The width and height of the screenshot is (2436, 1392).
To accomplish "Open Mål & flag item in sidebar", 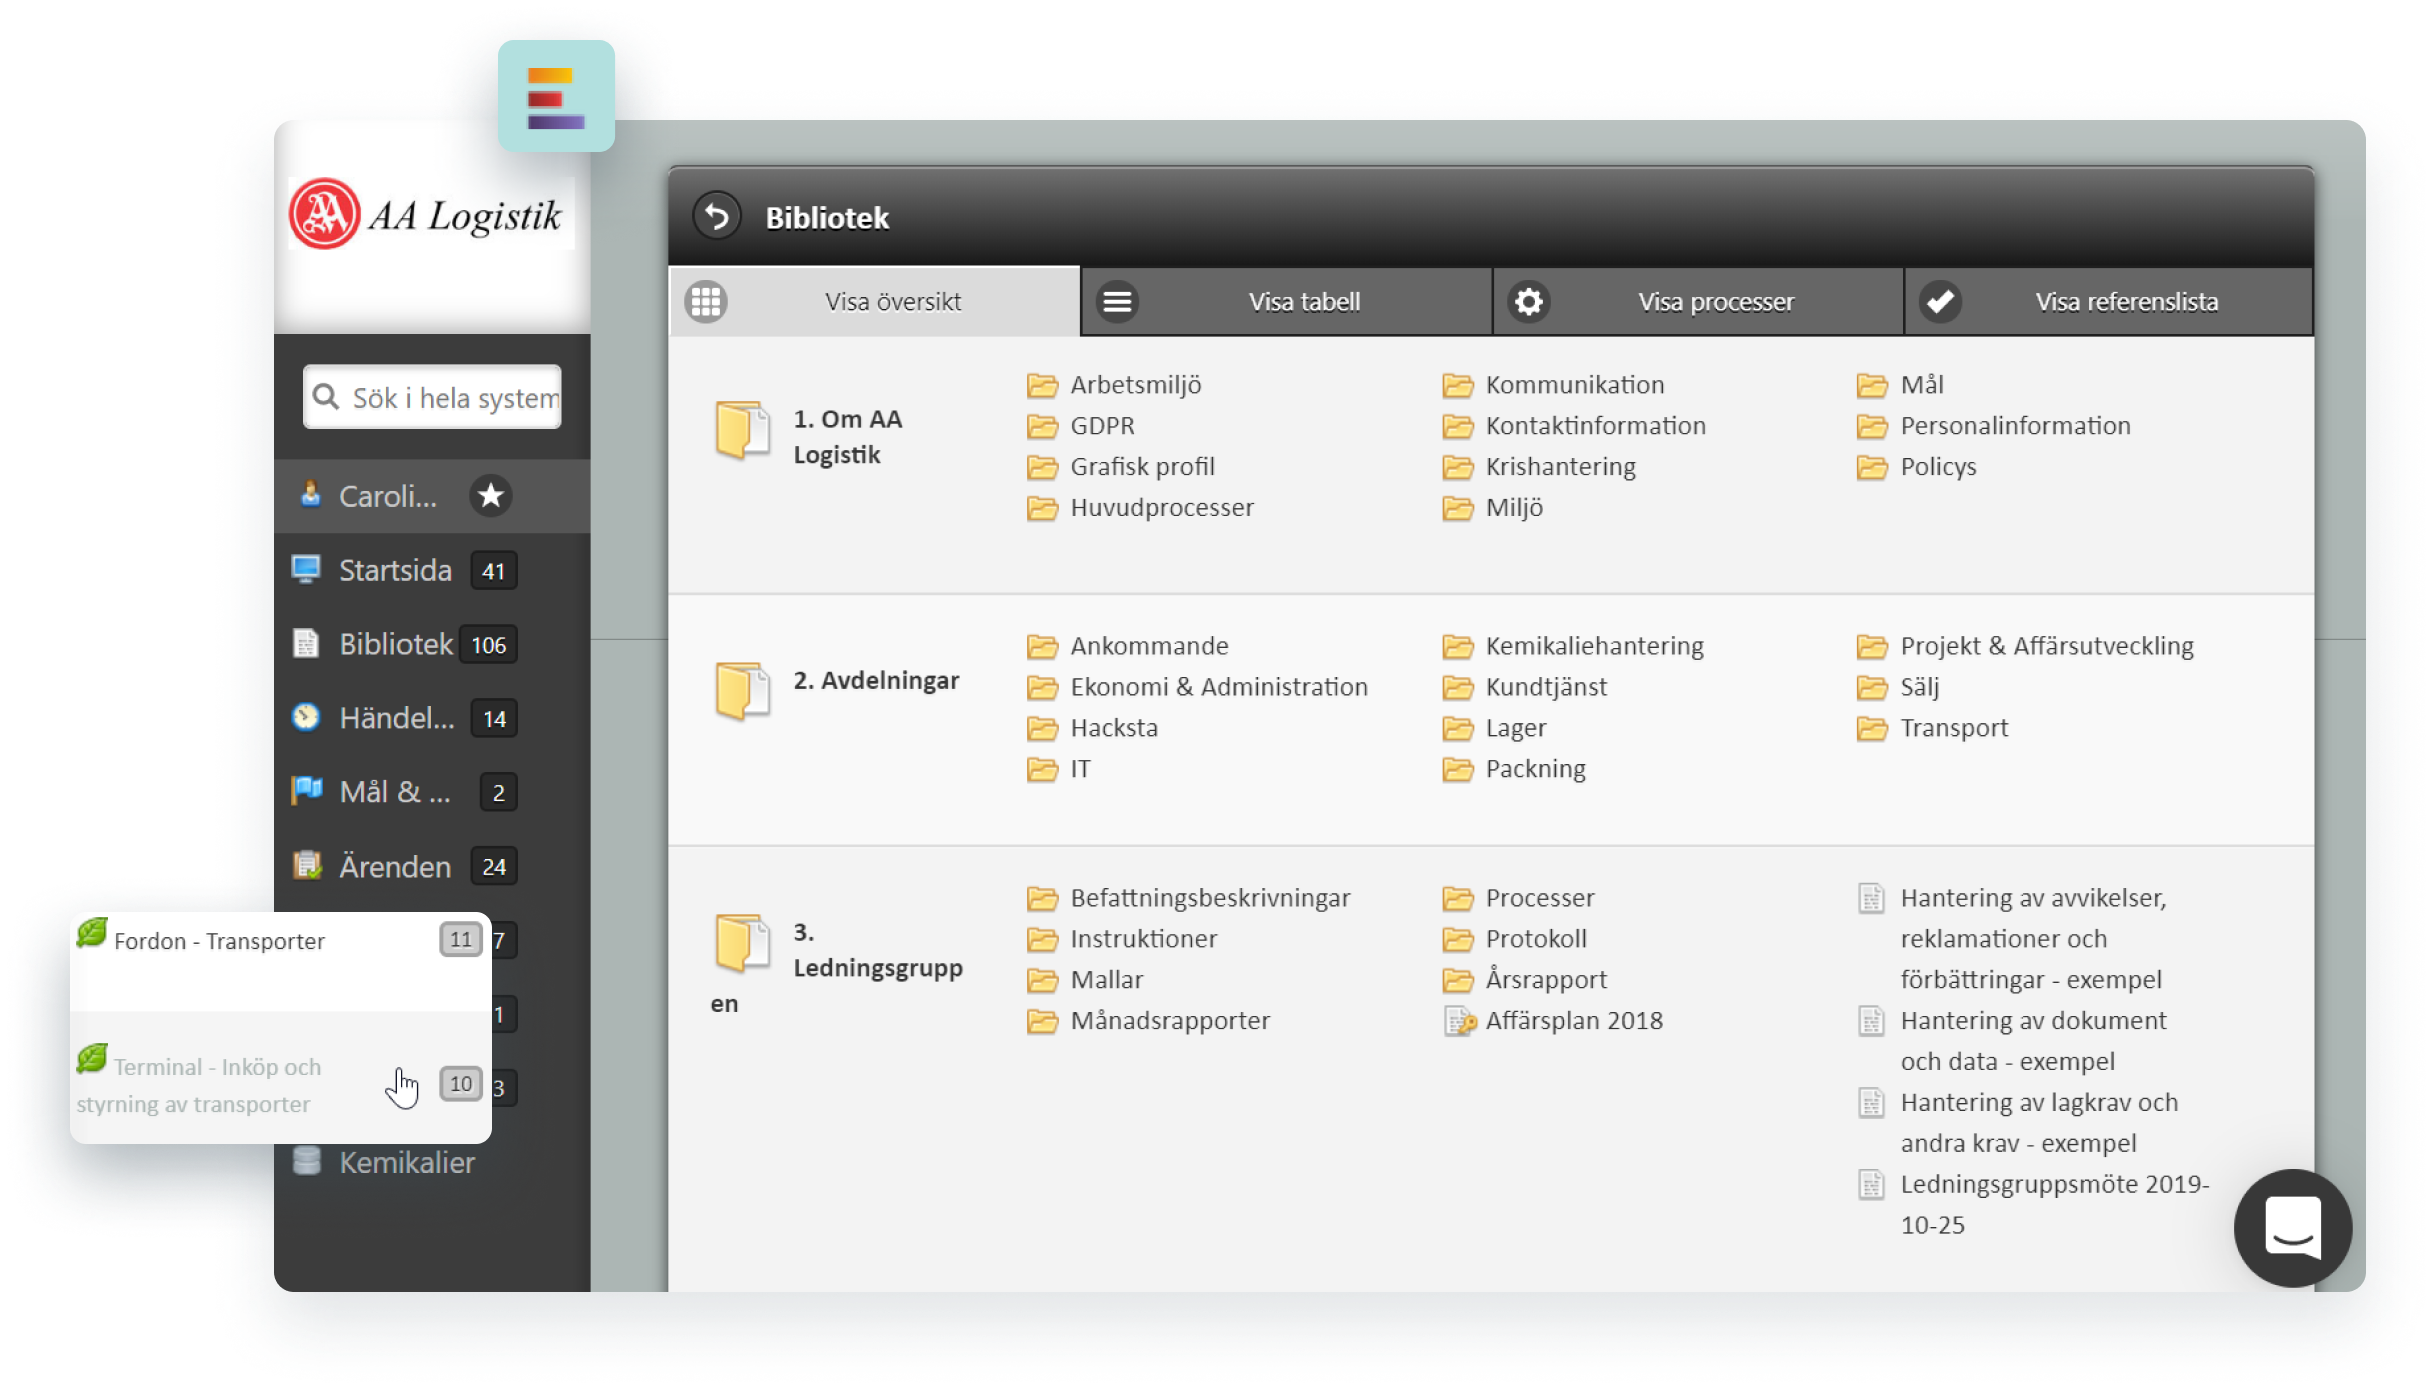I will 394,792.
